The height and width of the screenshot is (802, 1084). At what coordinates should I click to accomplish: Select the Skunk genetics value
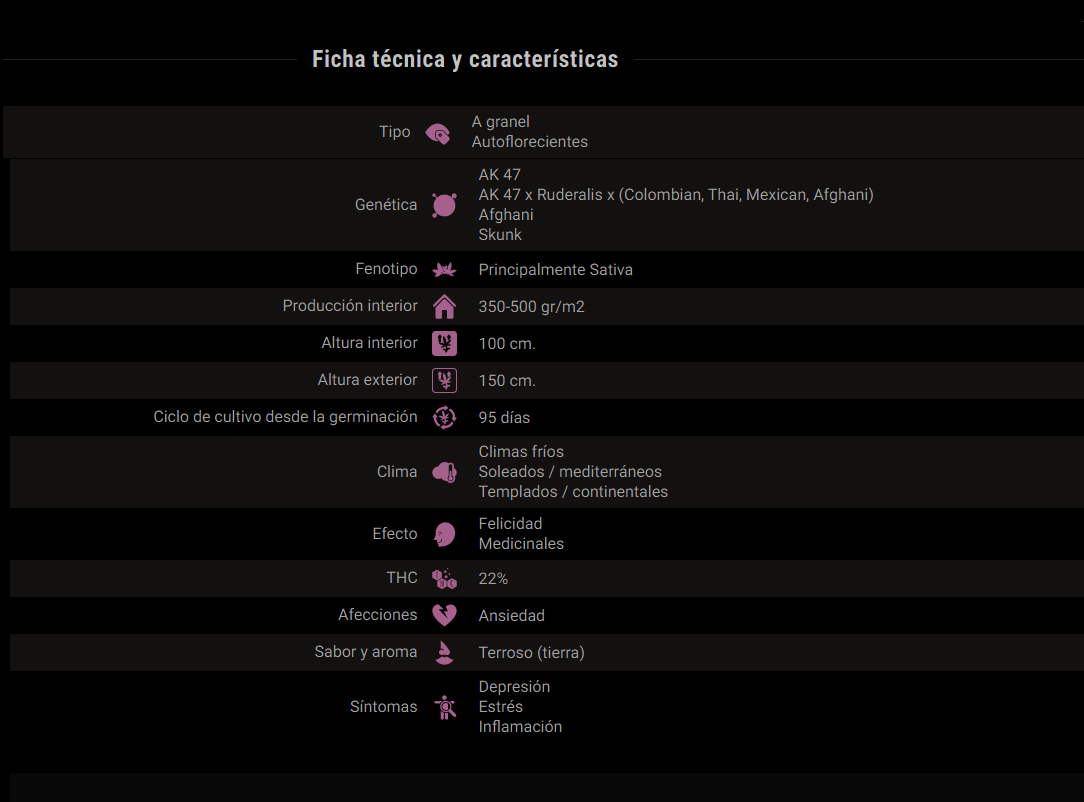click(x=500, y=235)
